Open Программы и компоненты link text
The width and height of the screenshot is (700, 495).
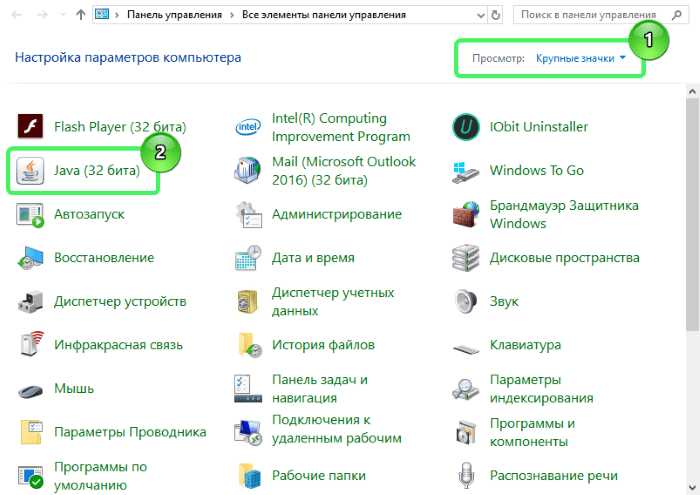click(x=532, y=433)
